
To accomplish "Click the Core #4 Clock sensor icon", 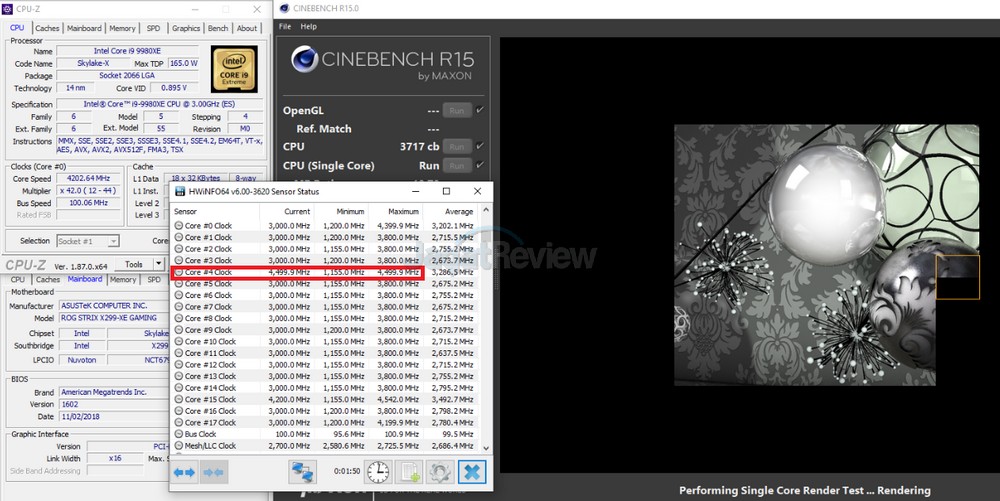I will coord(178,272).
